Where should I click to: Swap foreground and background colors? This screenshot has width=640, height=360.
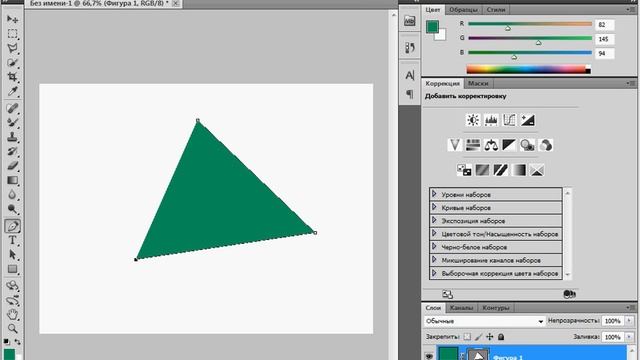[x=18, y=341]
